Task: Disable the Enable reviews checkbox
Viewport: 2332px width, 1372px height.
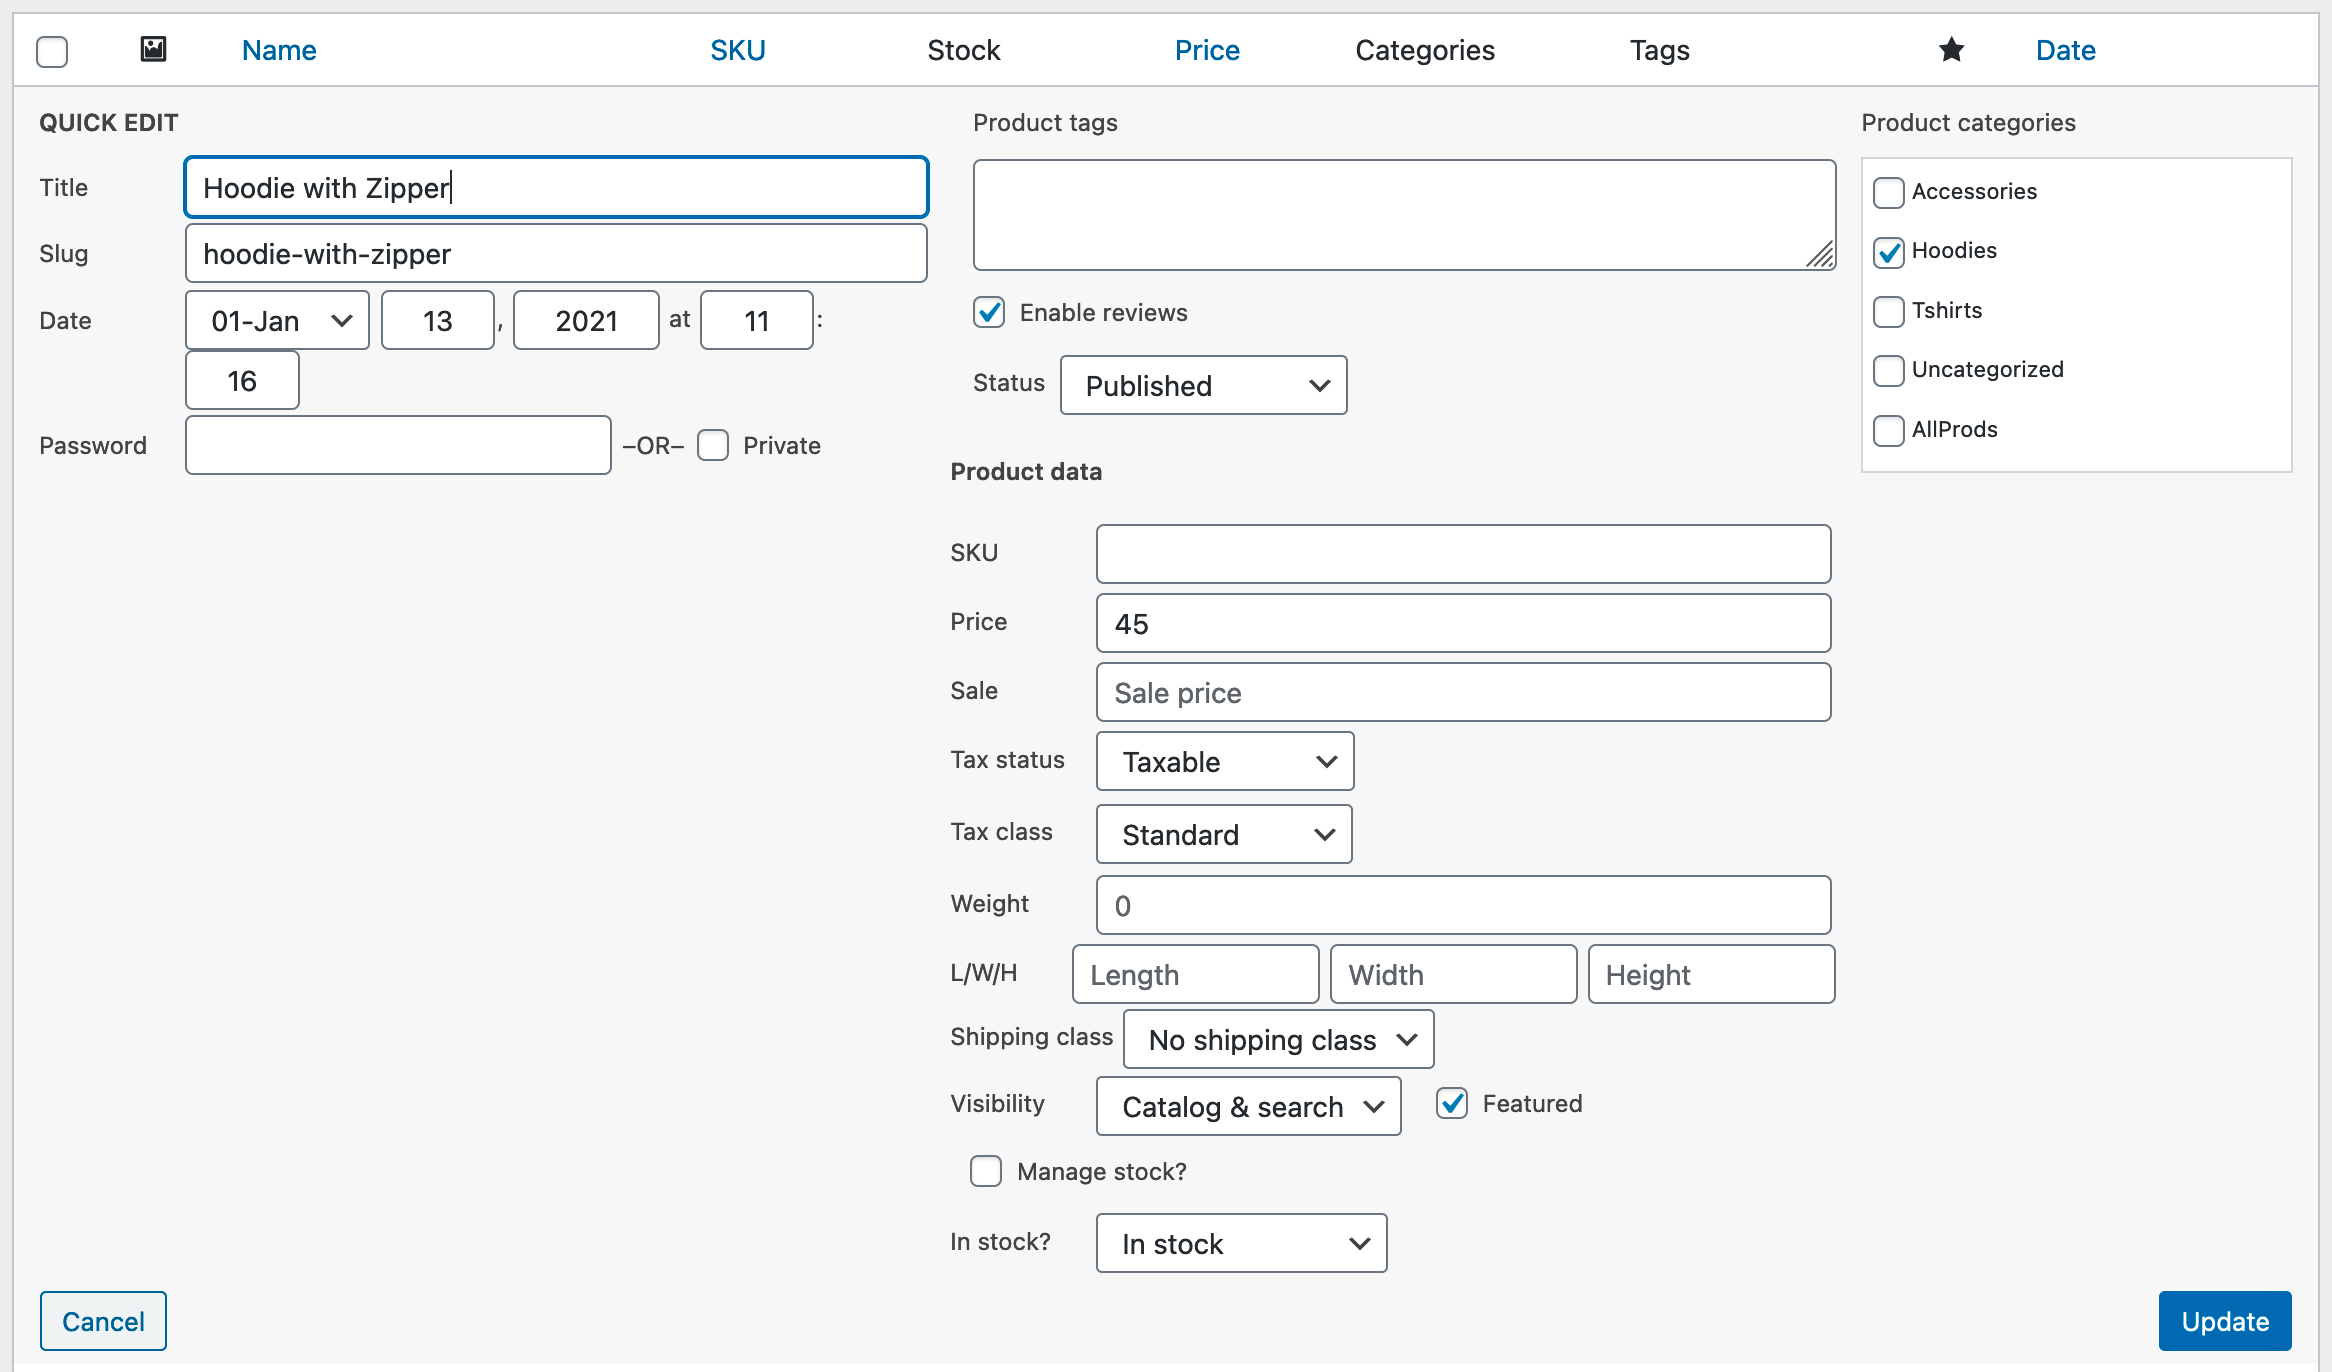Action: (x=988, y=313)
